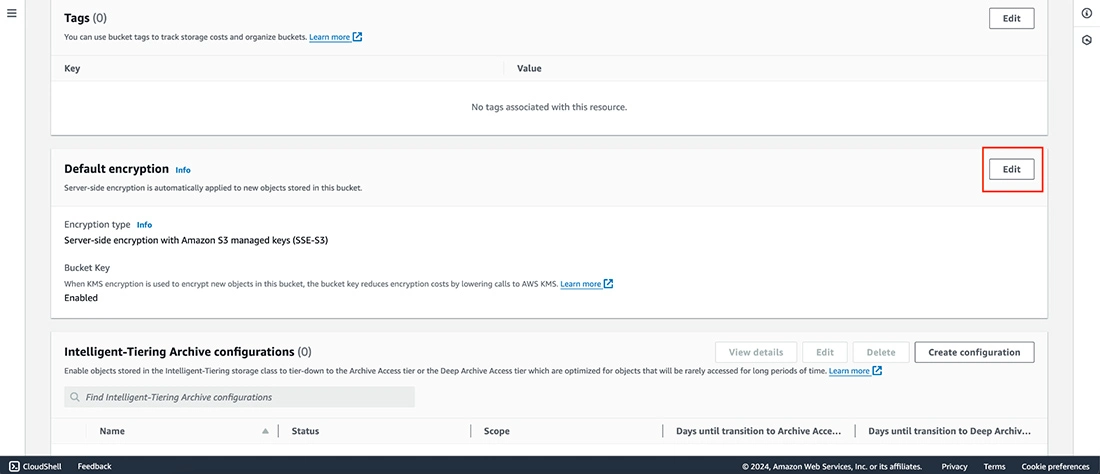The height and width of the screenshot is (474, 1100).
Task: Click the CloudShell terminal icon
Action: pyautogui.click(x=14, y=466)
